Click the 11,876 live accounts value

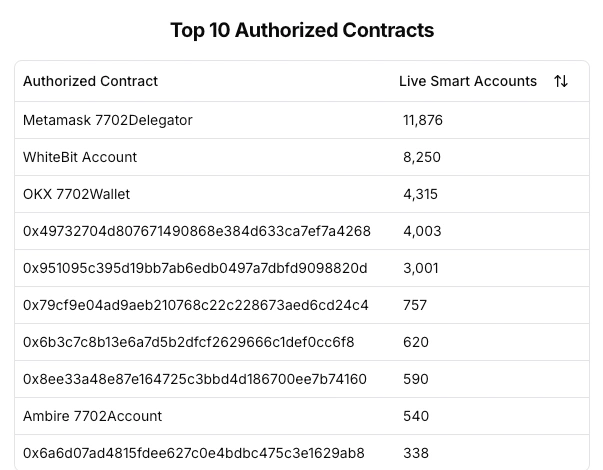pyautogui.click(x=423, y=120)
